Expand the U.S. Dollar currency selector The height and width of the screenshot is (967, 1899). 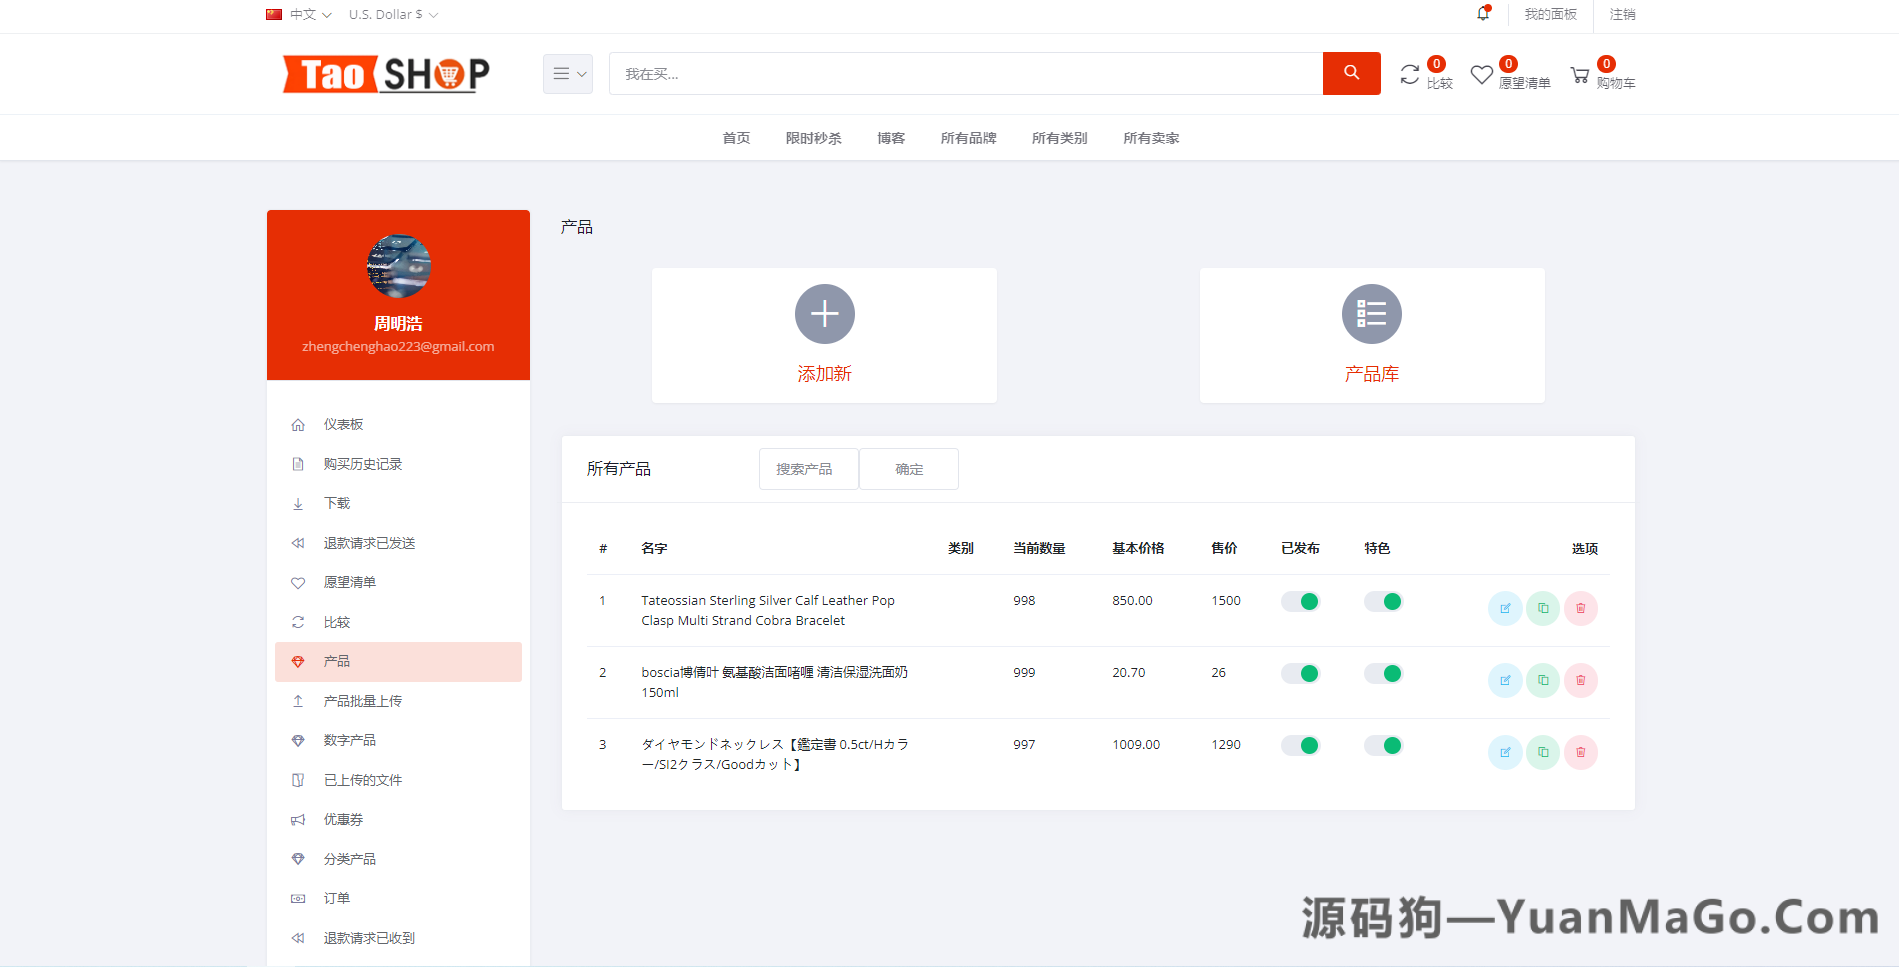click(x=392, y=14)
